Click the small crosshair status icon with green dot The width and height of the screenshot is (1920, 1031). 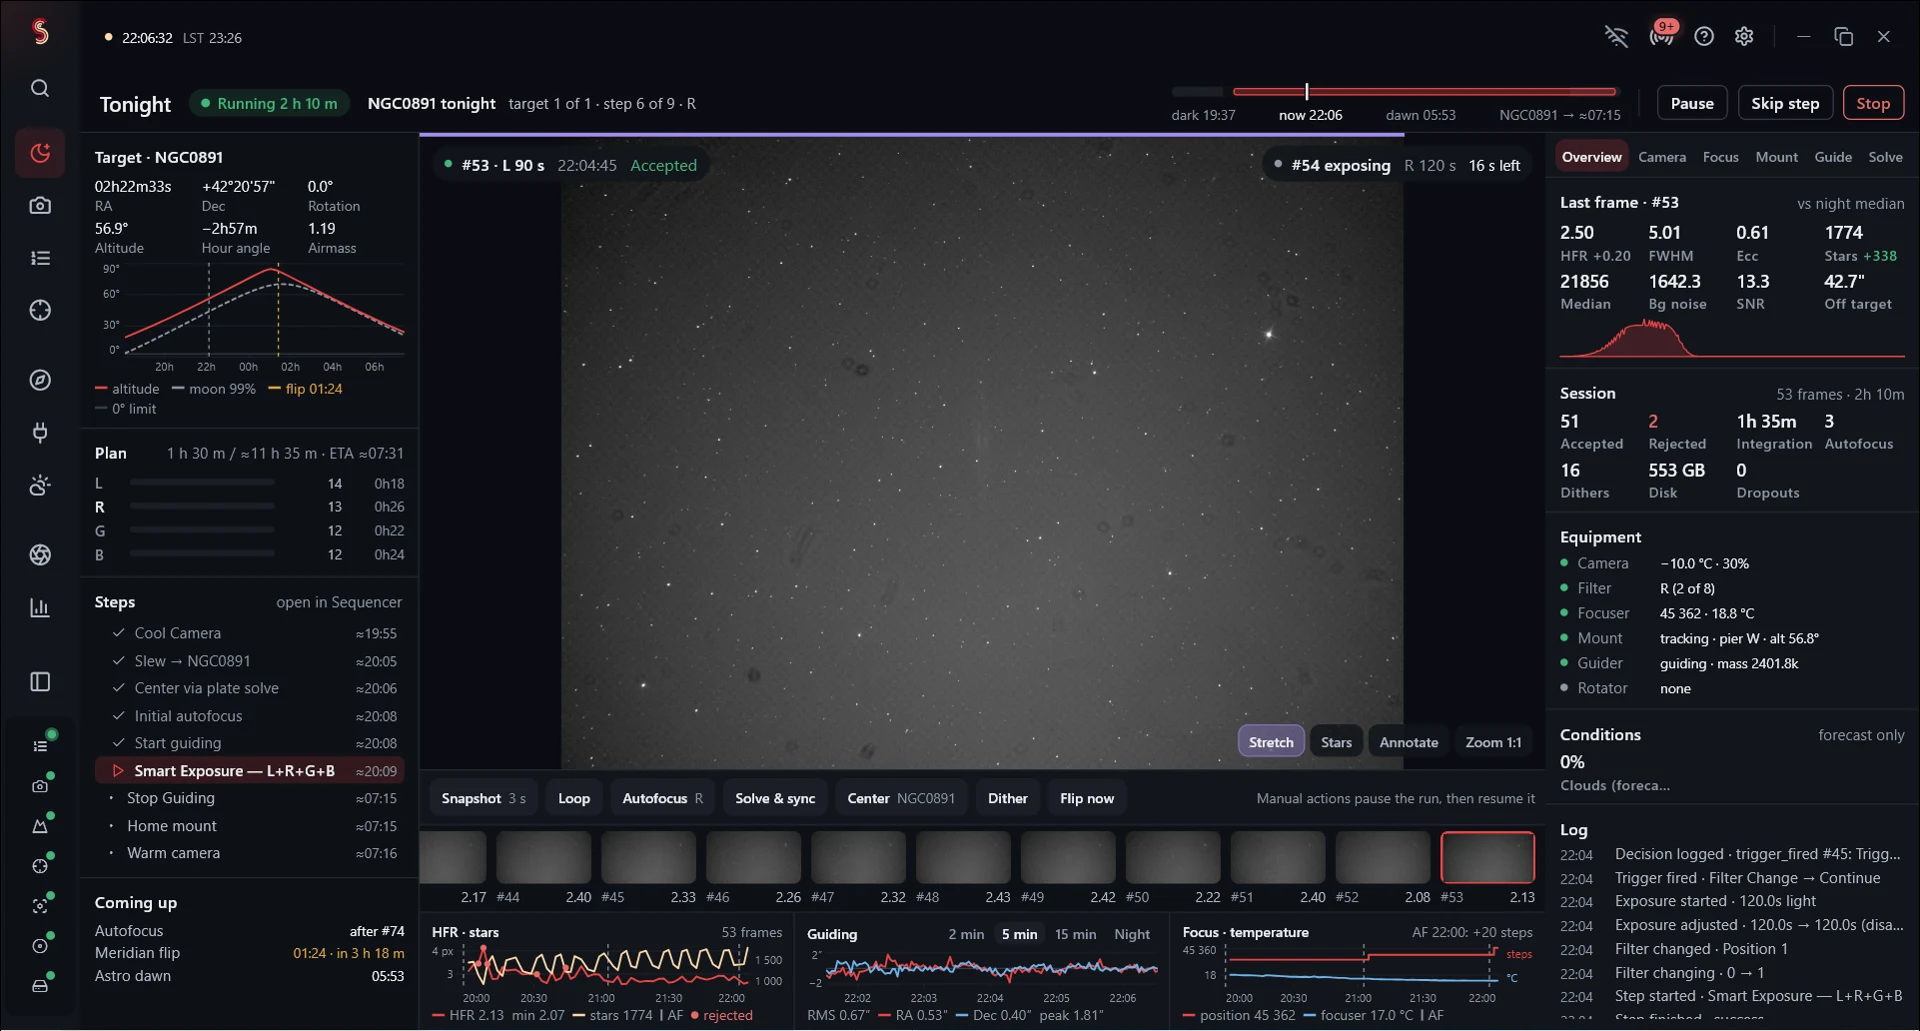[x=40, y=866]
